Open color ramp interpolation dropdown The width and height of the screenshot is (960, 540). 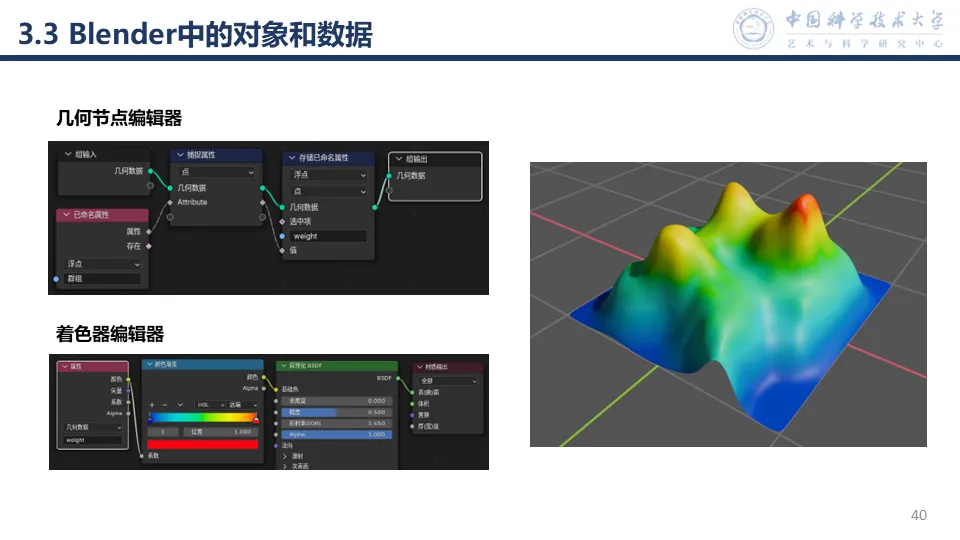click(243, 405)
